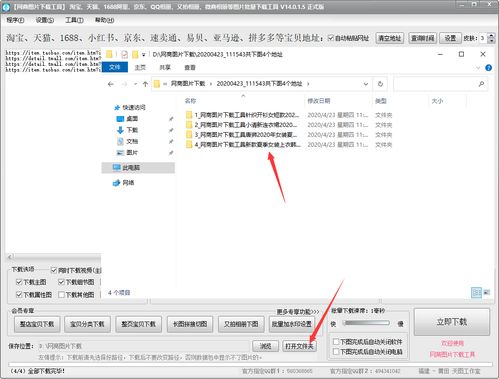Click the Explorer back arrow
Image resolution: width=499 pixels, height=379 pixels.
coord(111,84)
